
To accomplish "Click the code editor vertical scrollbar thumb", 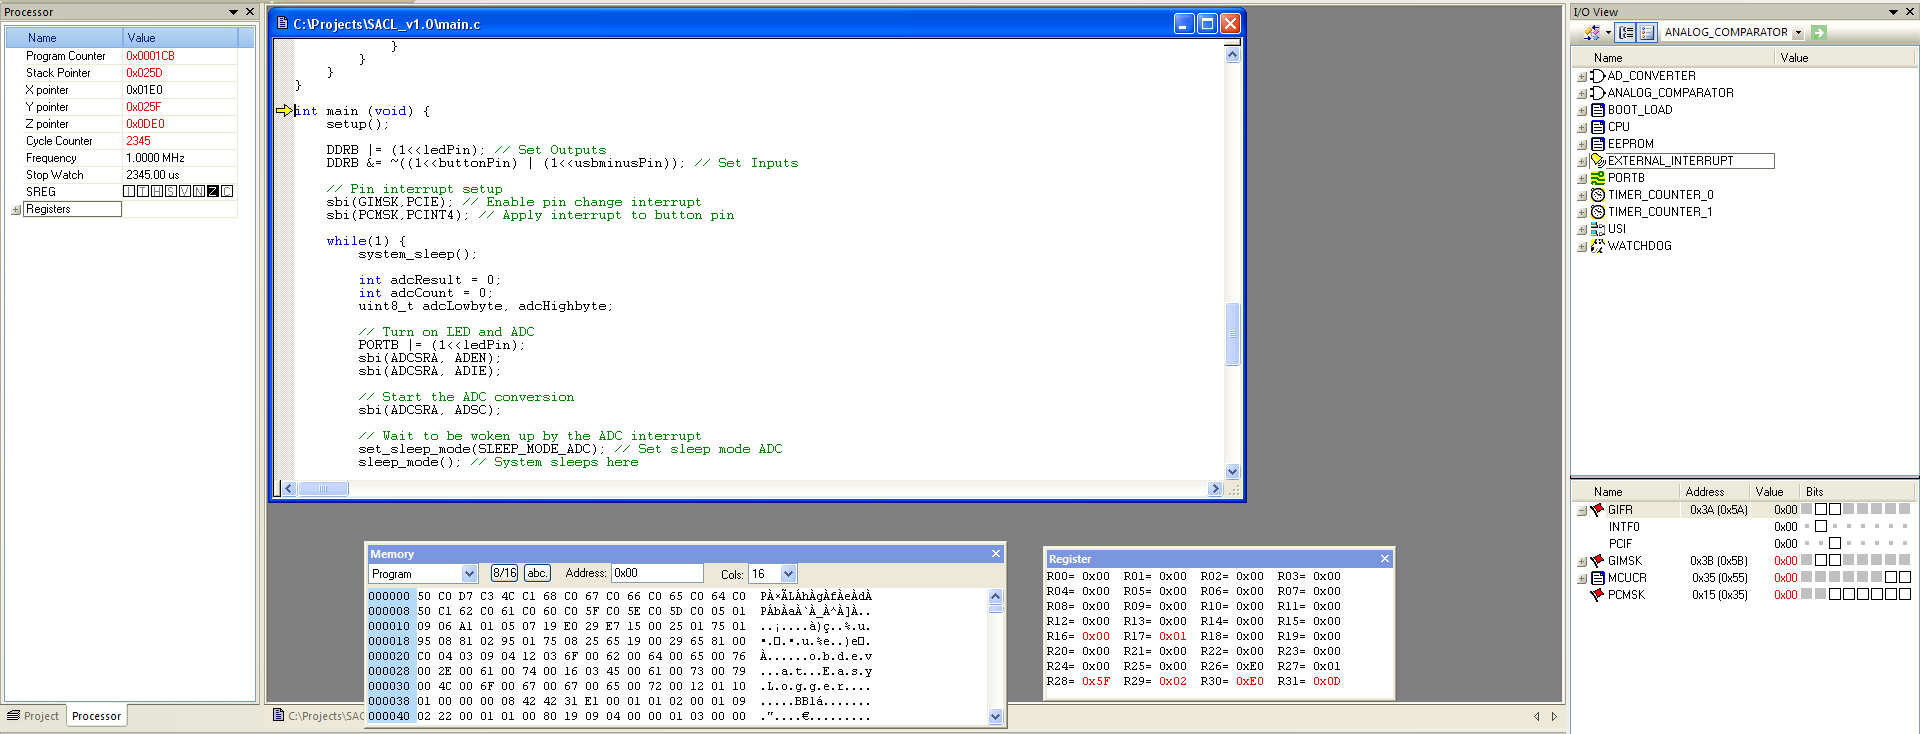I will pos(1232,334).
